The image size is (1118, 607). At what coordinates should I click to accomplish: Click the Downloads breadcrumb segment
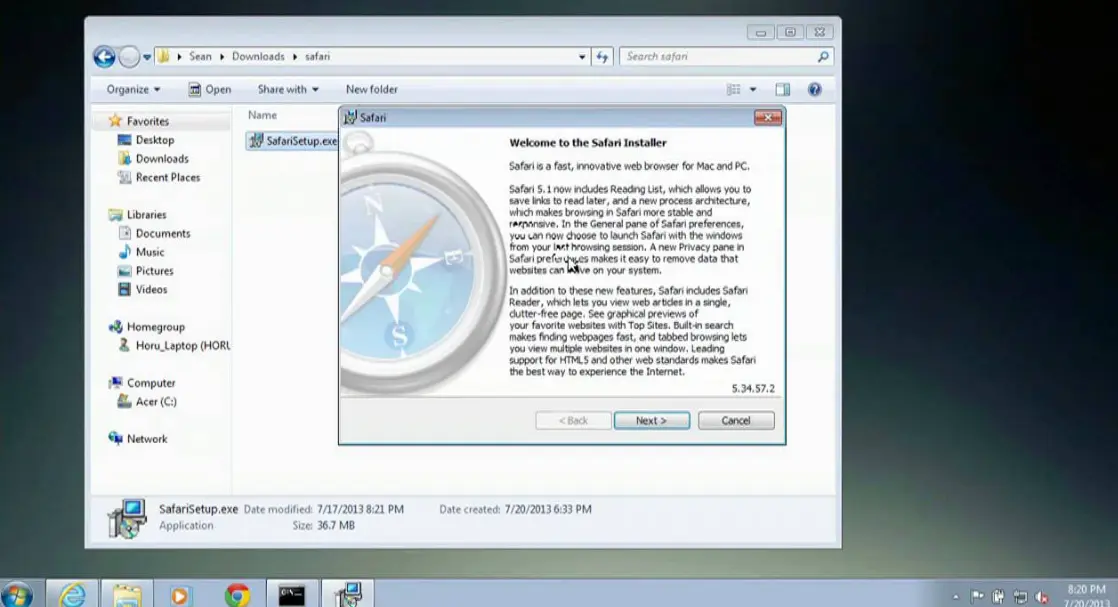pos(258,56)
